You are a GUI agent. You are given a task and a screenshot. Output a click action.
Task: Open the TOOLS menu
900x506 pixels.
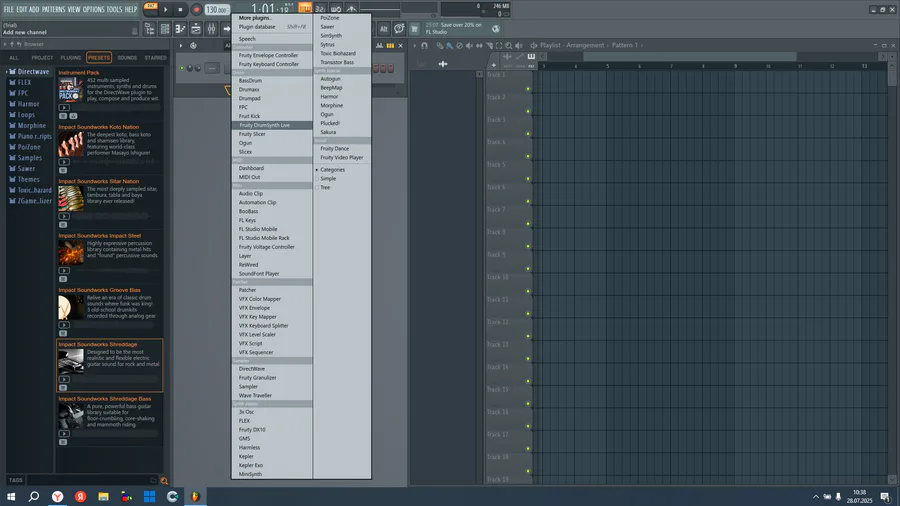point(114,9)
